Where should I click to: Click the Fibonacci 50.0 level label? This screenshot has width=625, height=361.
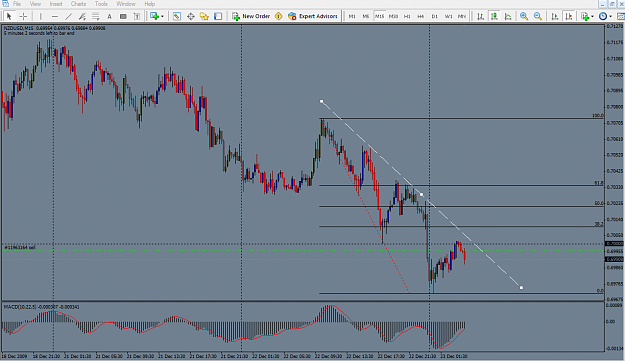(x=599, y=203)
